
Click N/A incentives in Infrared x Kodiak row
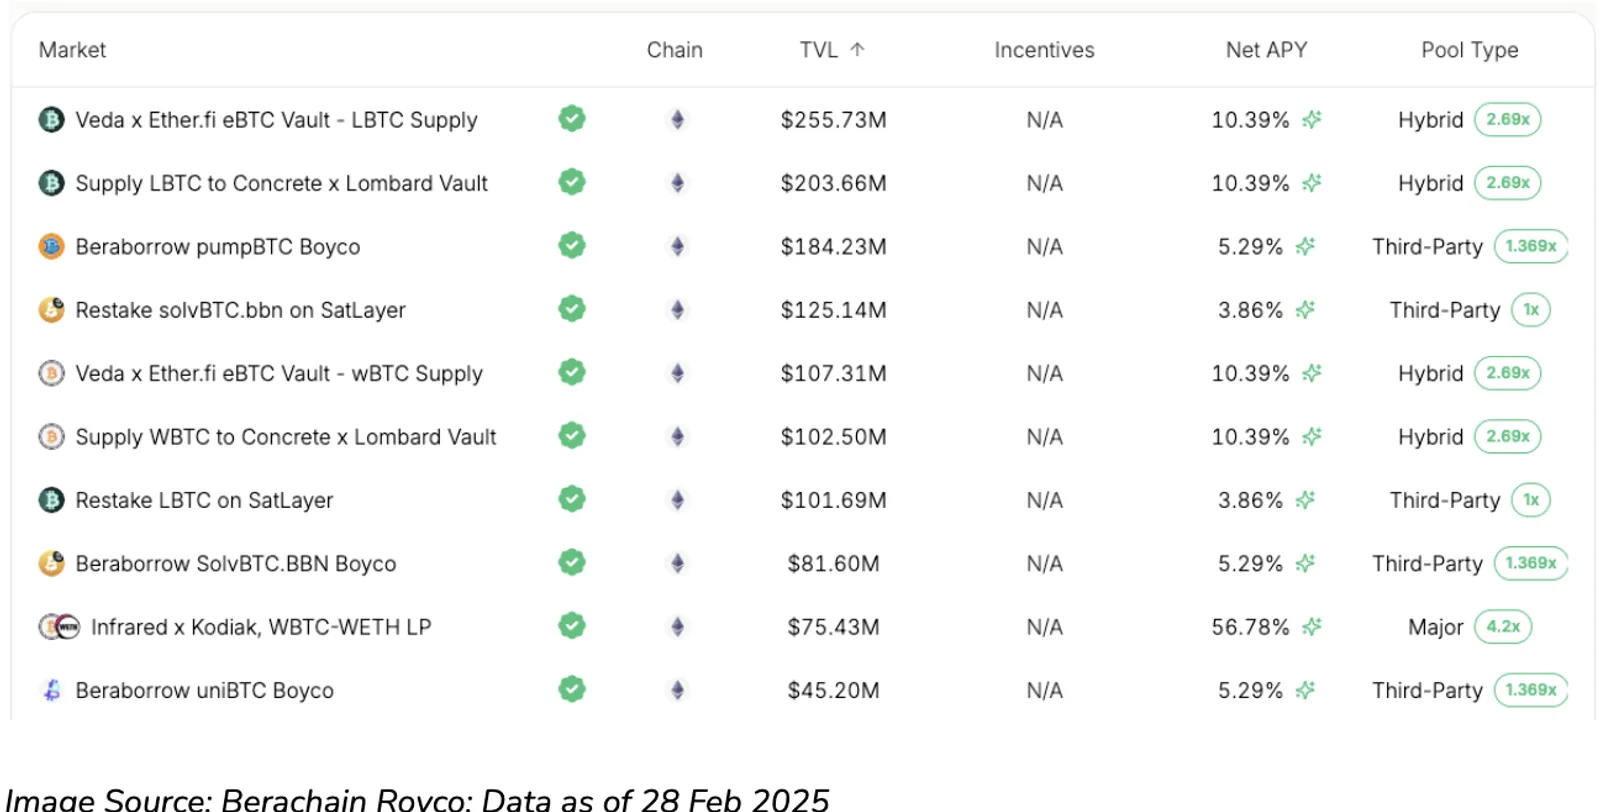tap(1044, 627)
